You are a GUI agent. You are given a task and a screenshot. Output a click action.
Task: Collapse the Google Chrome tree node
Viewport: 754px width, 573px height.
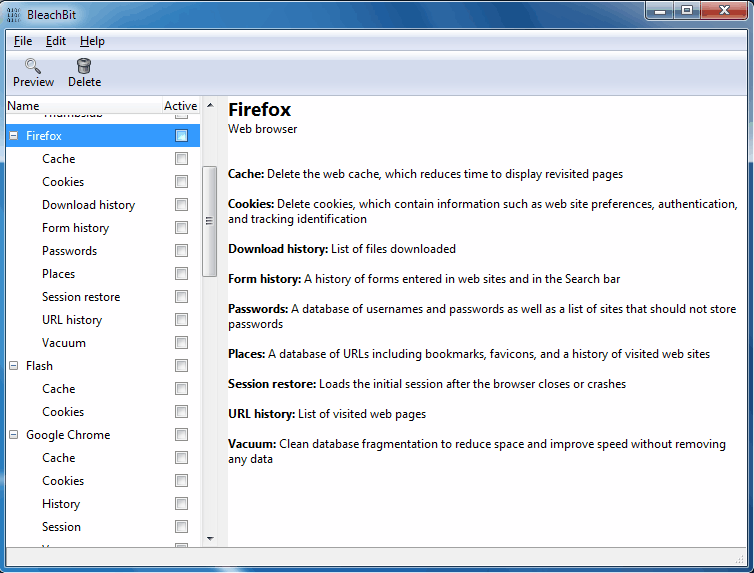[x=14, y=435]
